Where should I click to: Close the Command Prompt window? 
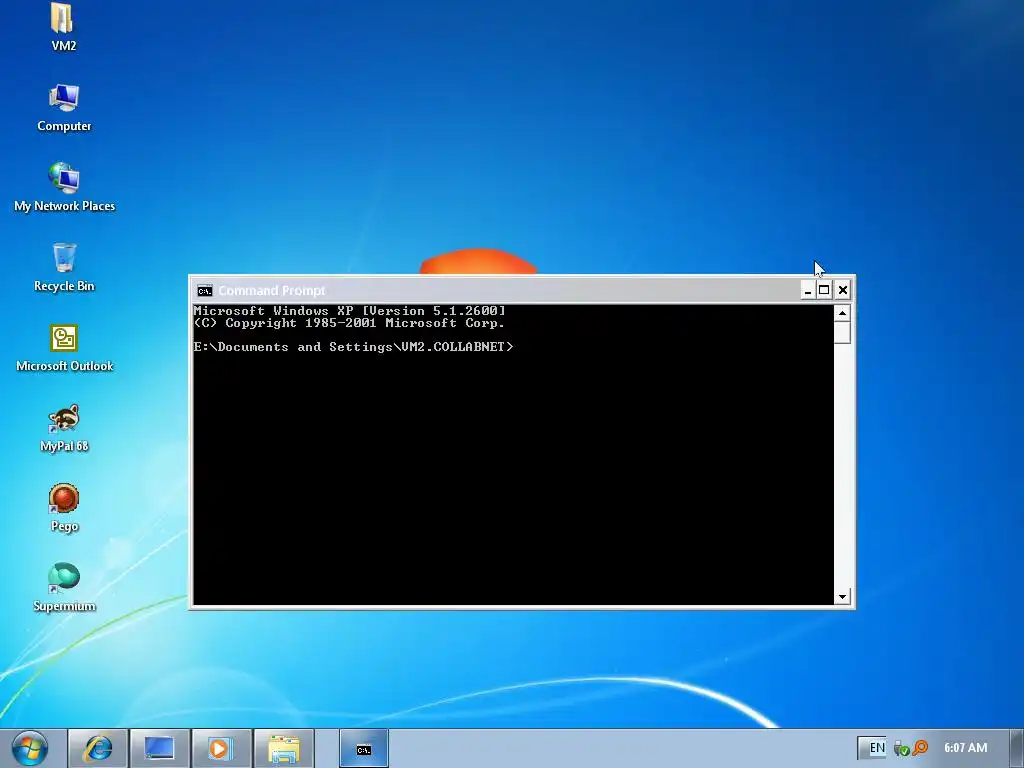tap(842, 290)
